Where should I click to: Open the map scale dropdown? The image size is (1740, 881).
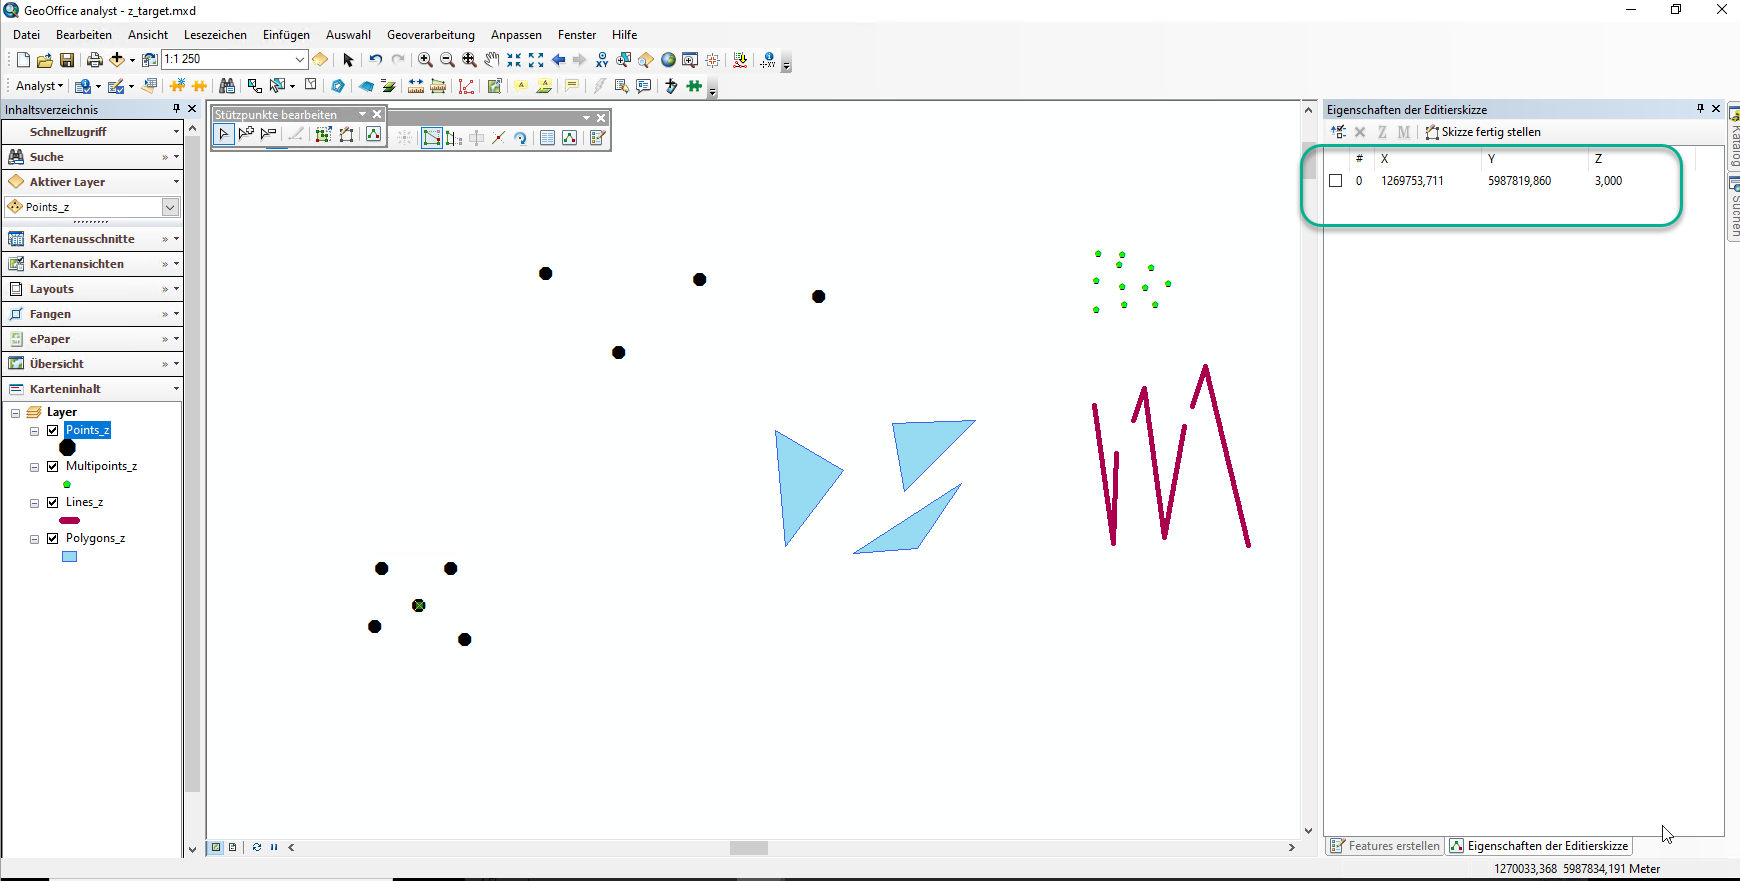pos(299,60)
